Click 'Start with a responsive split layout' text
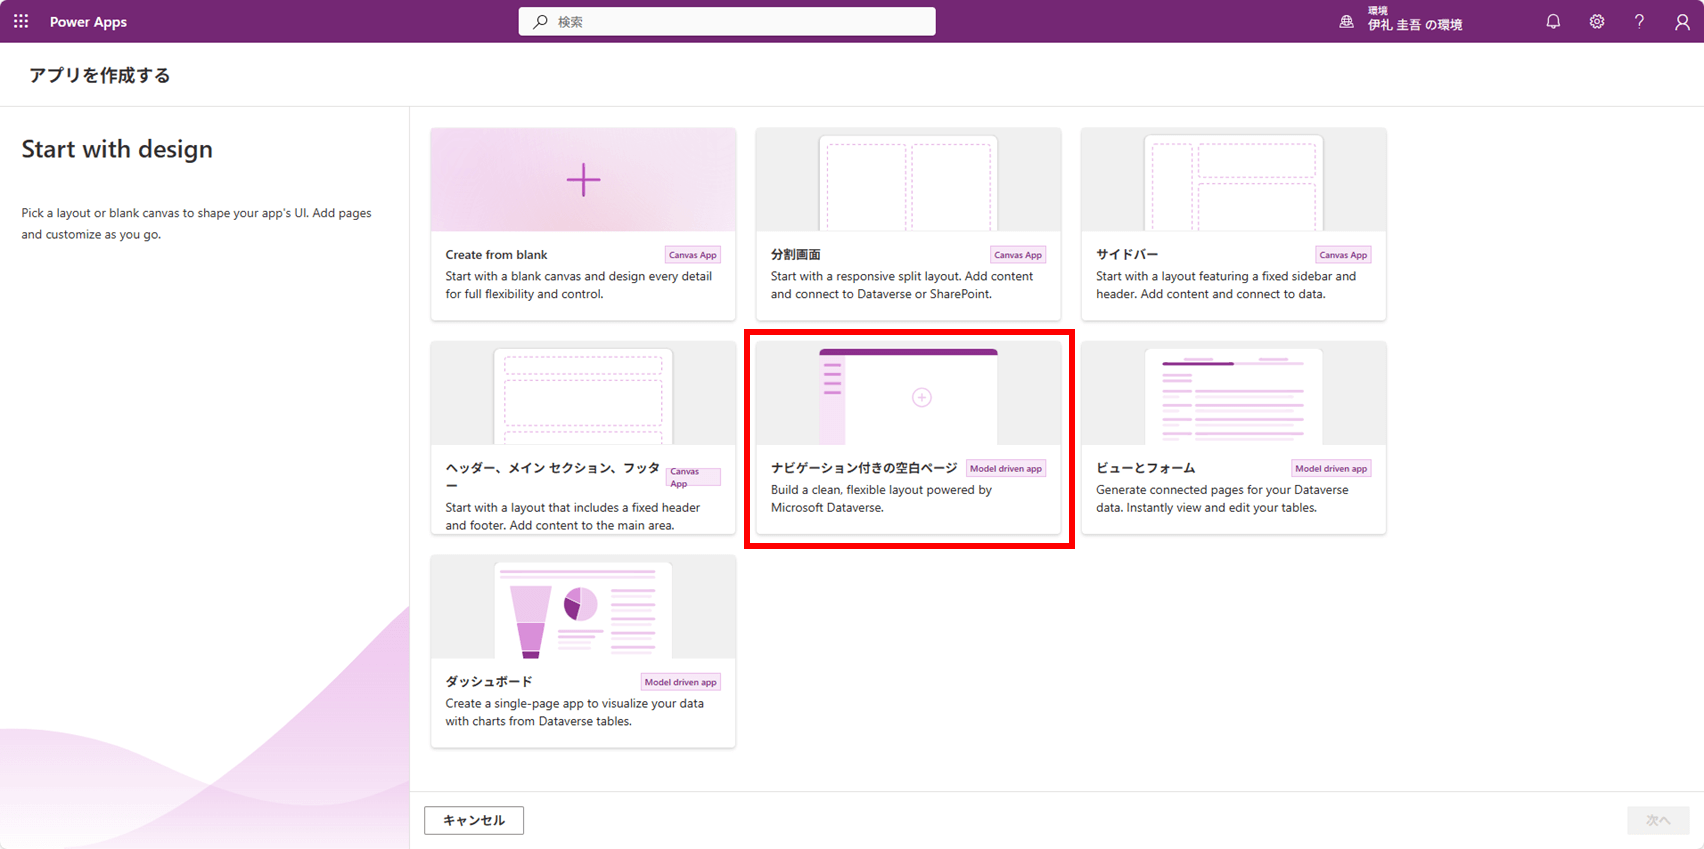The image size is (1704, 849). [902, 285]
